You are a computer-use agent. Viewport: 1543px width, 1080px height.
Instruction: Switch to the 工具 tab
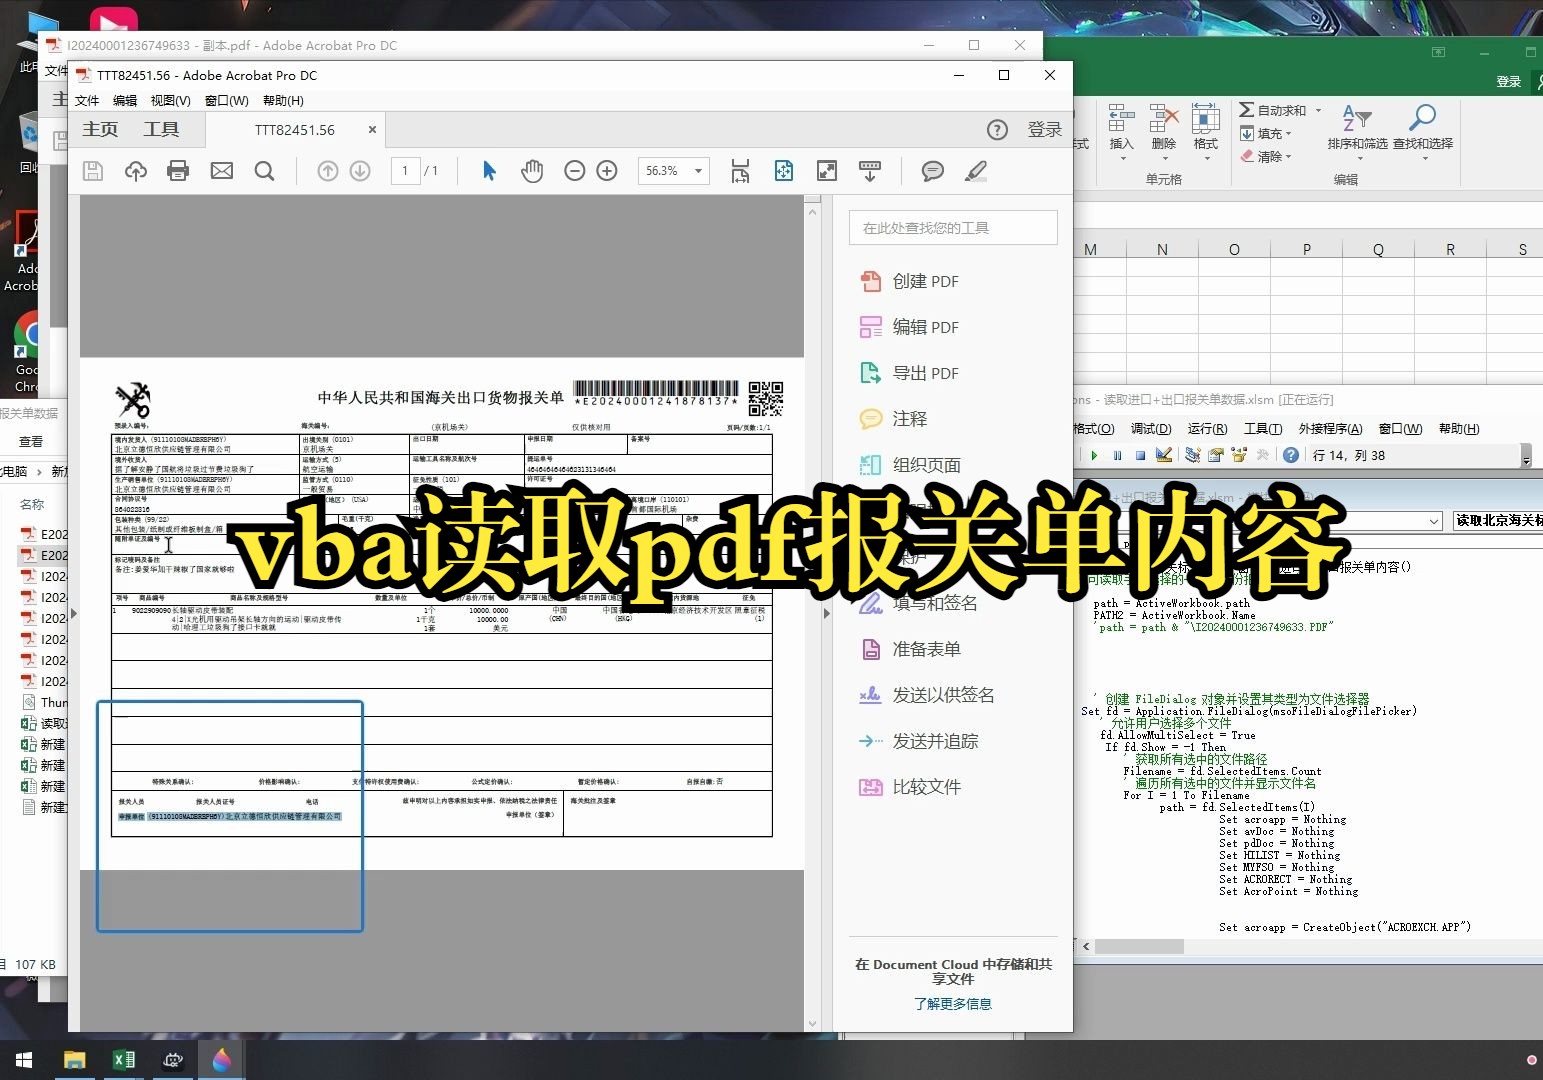point(161,129)
